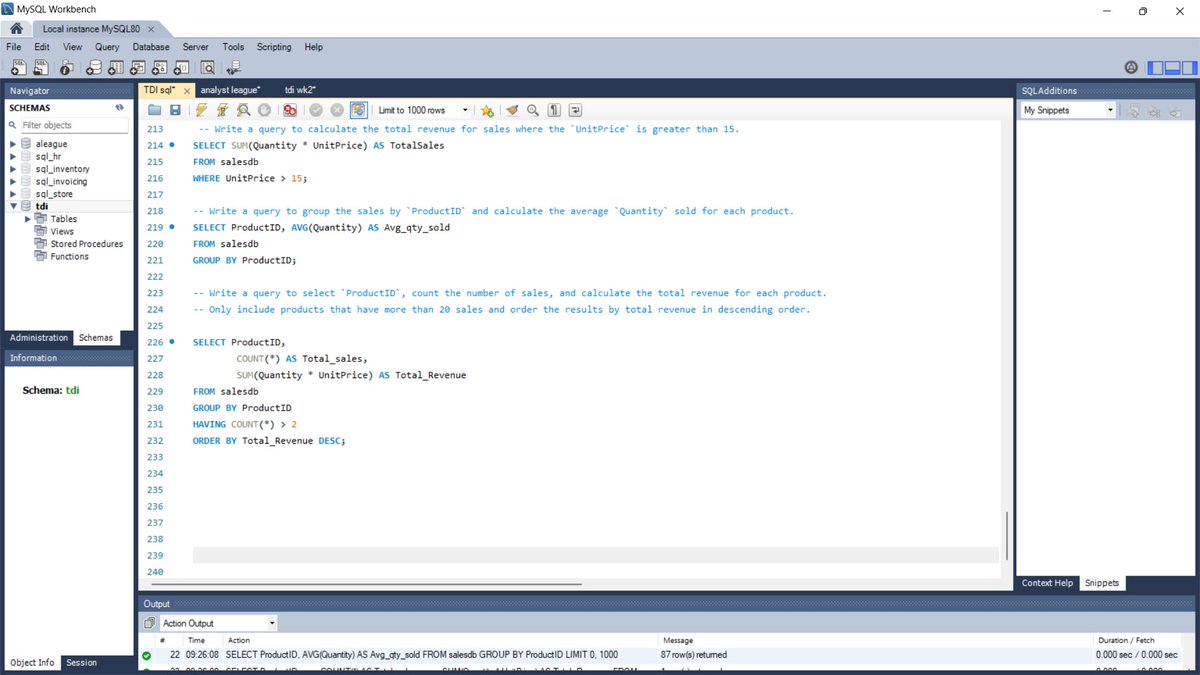1200x675 pixels.
Task: Go to the Workbench home screen icon
Action: pyautogui.click(x=17, y=29)
